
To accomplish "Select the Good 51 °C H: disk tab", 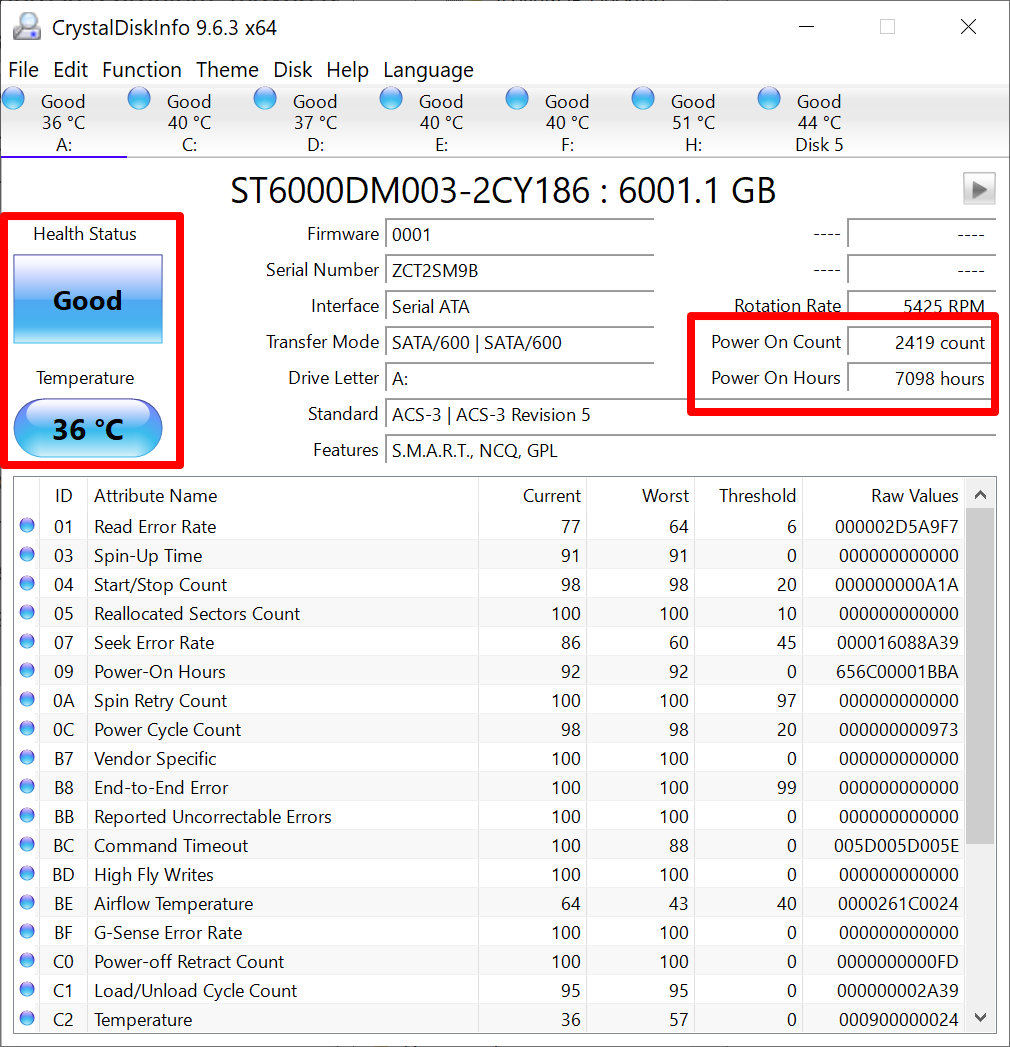I will coord(693,122).
